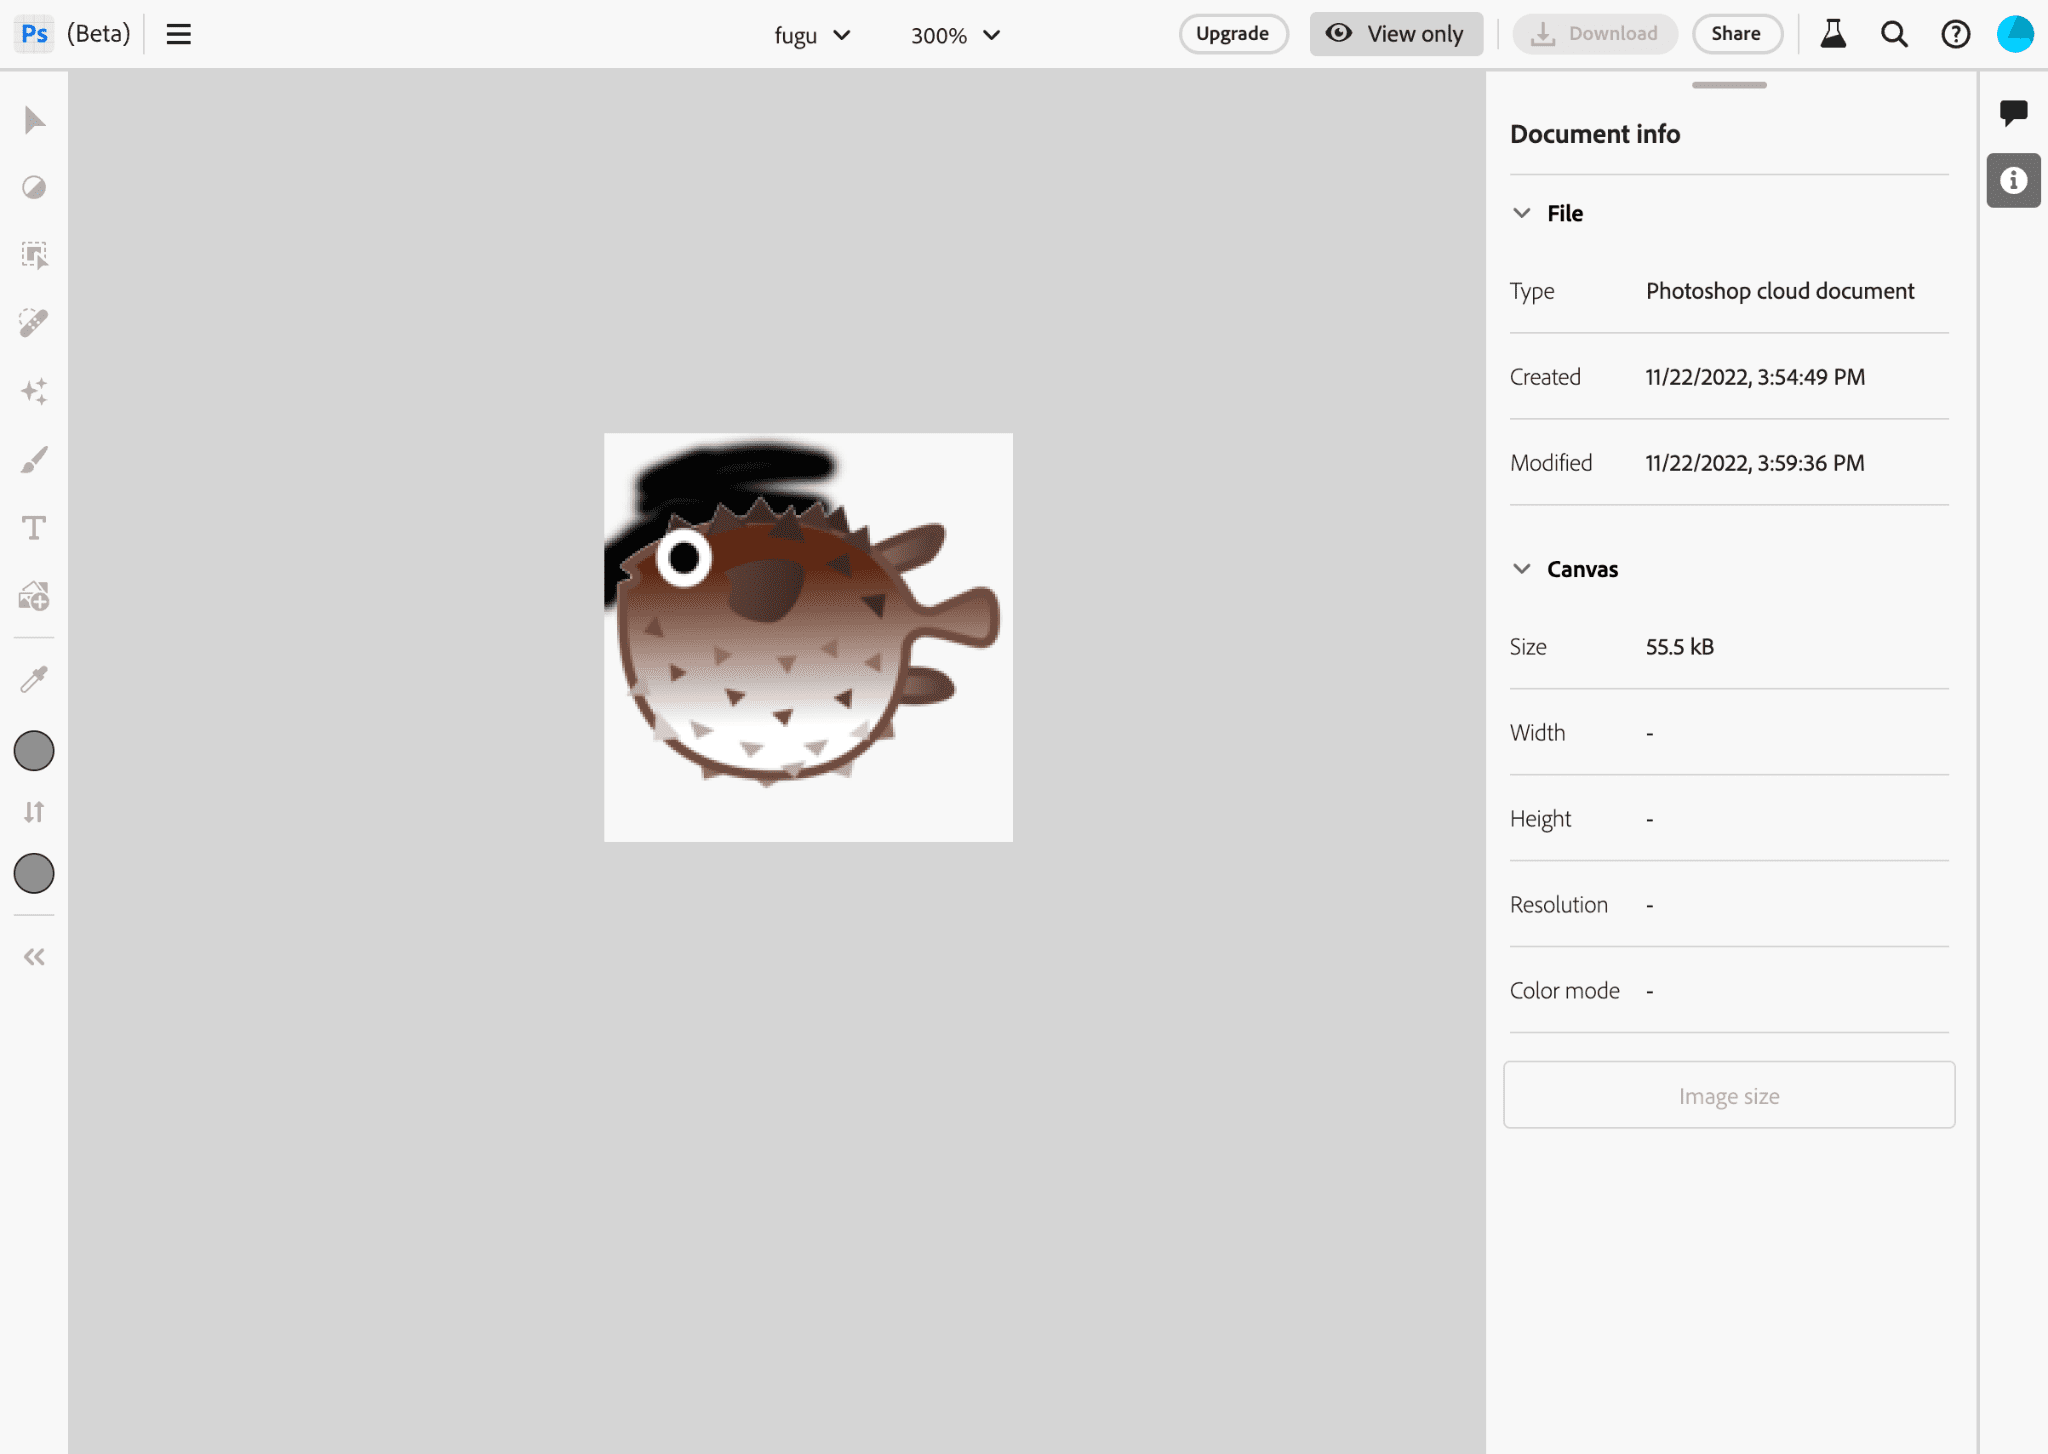Expand the File section in Document info
This screenshot has height=1454, width=2048.
click(1521, 212)
